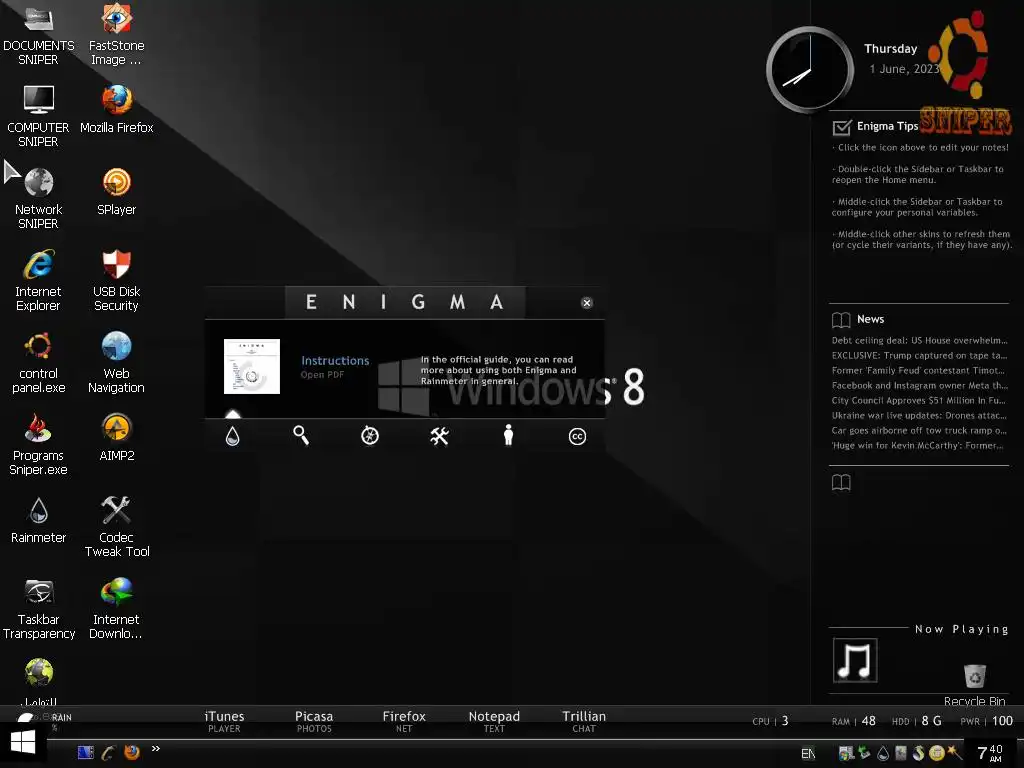
Task: Open the Creative Commons tab in Enigma
Action: pos(577,436)
